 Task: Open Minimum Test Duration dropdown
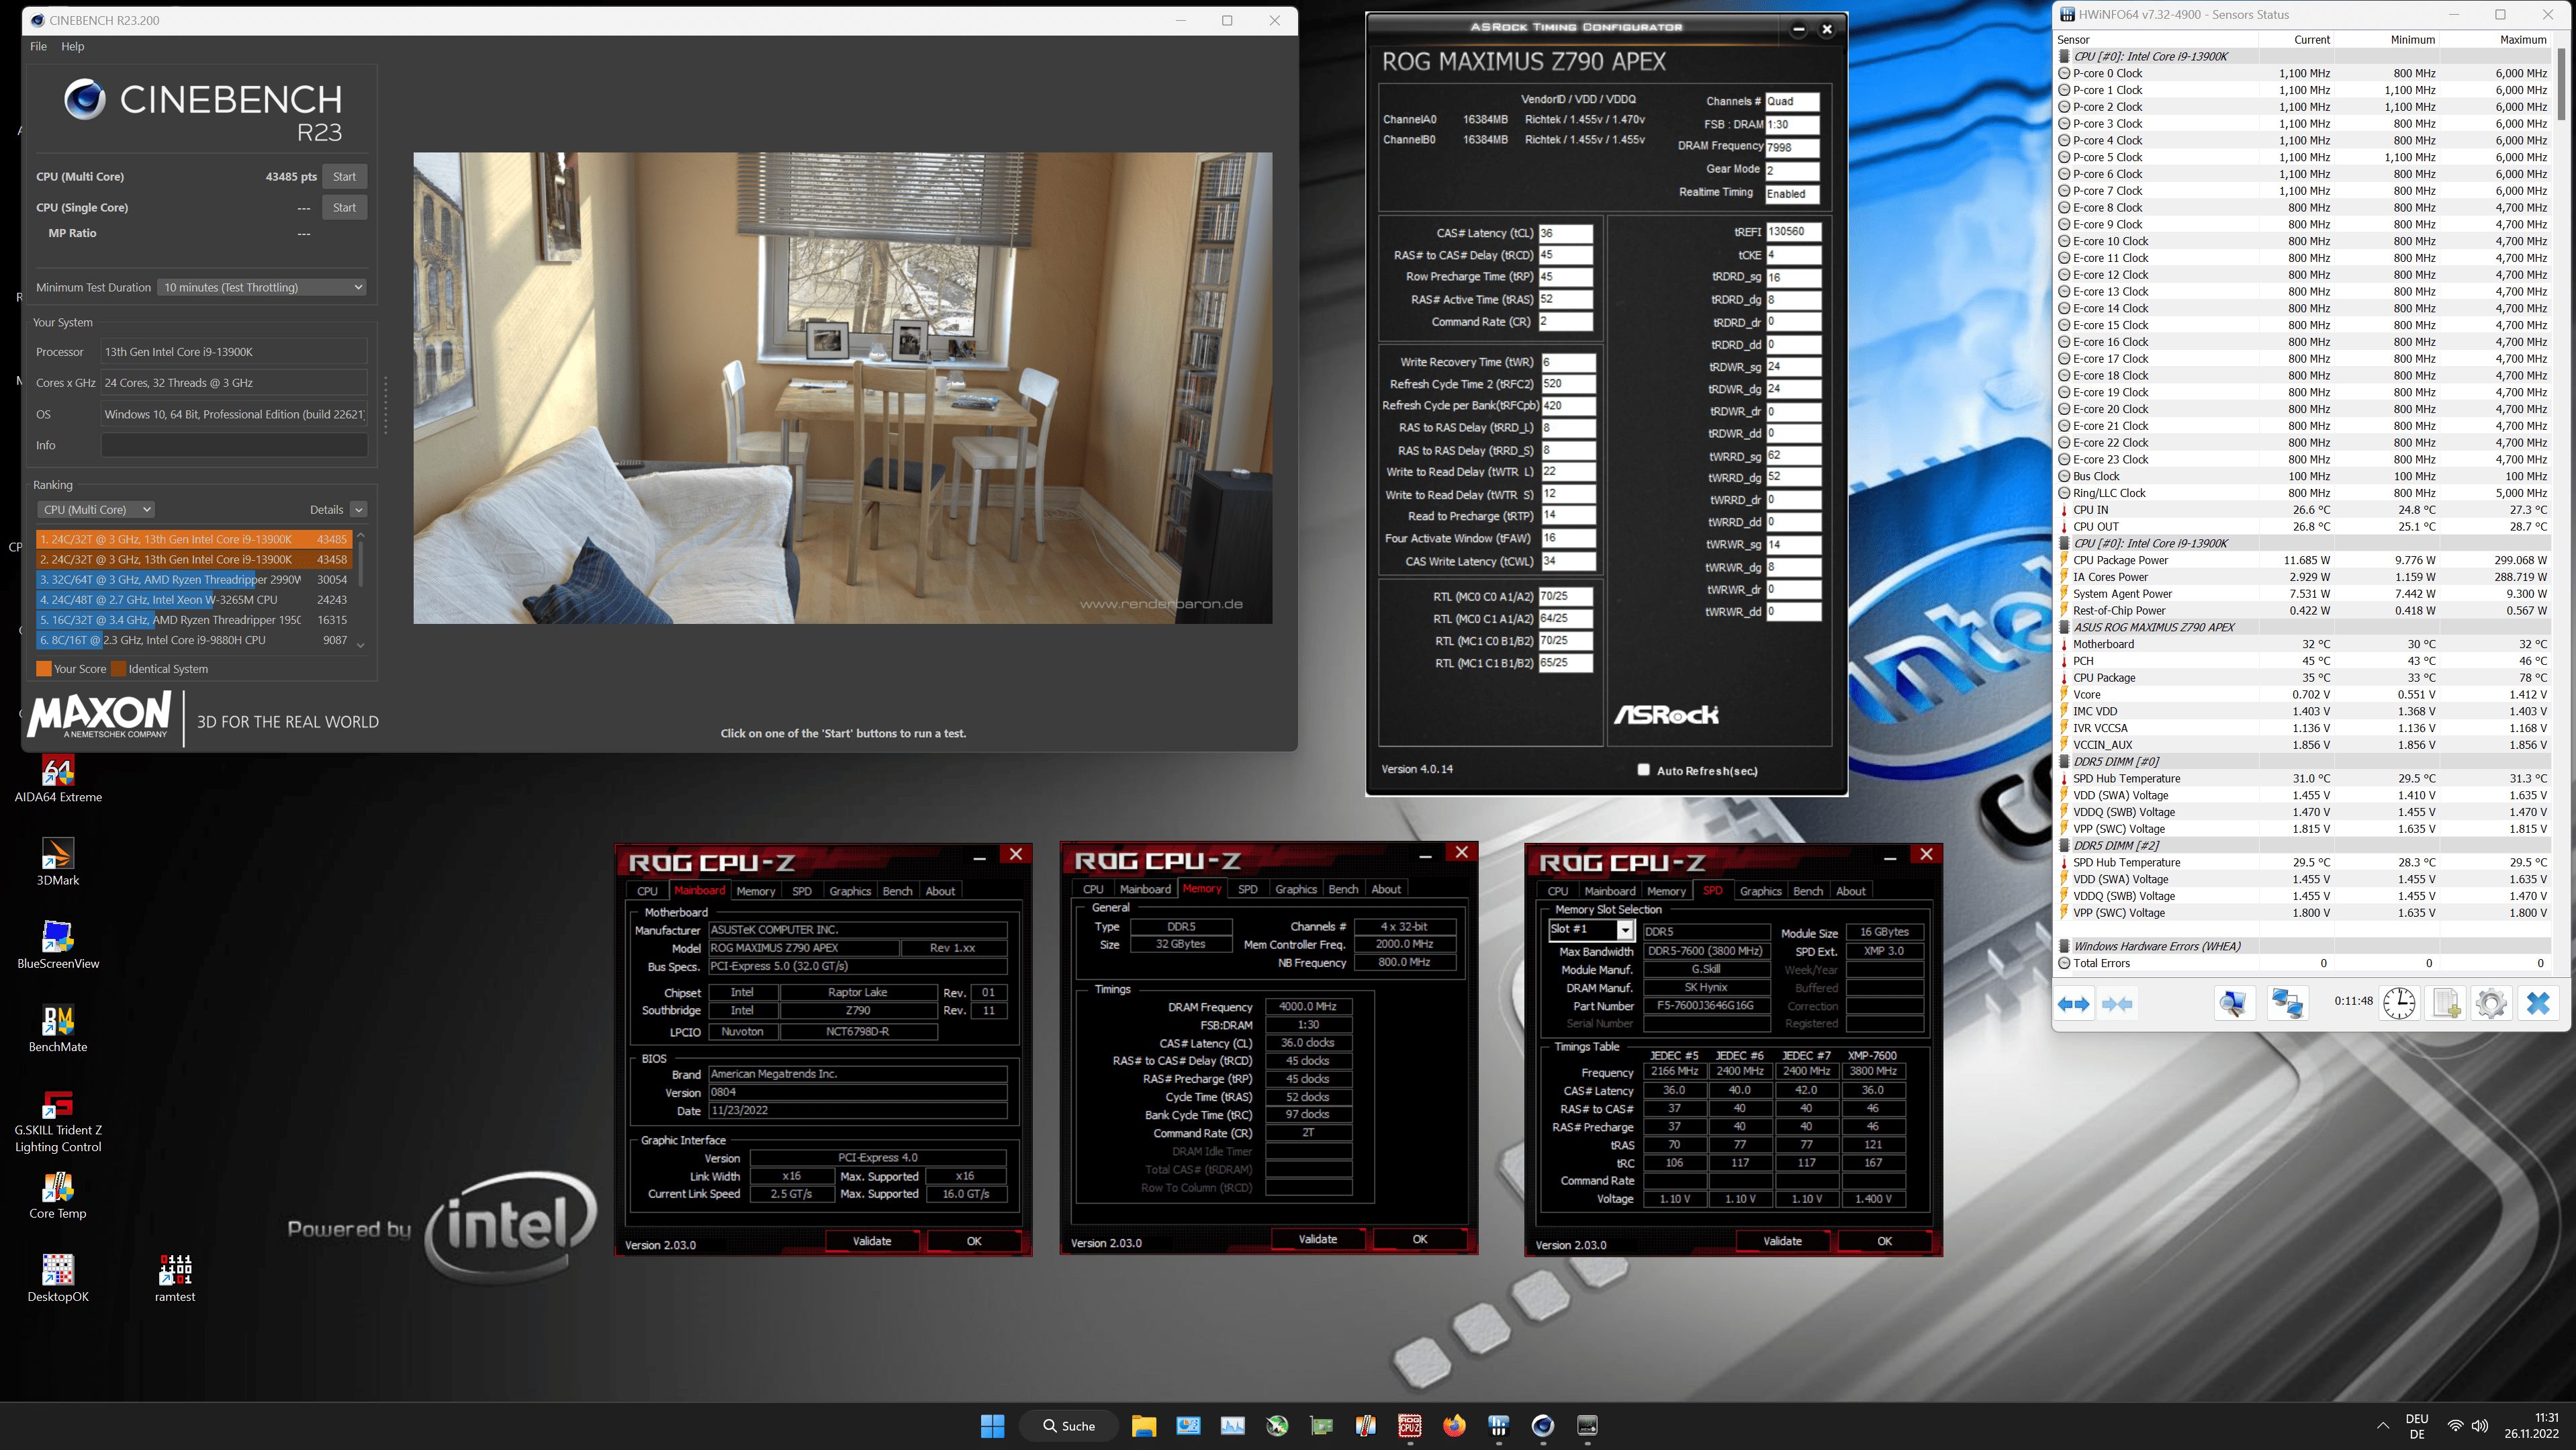[262, 287]
